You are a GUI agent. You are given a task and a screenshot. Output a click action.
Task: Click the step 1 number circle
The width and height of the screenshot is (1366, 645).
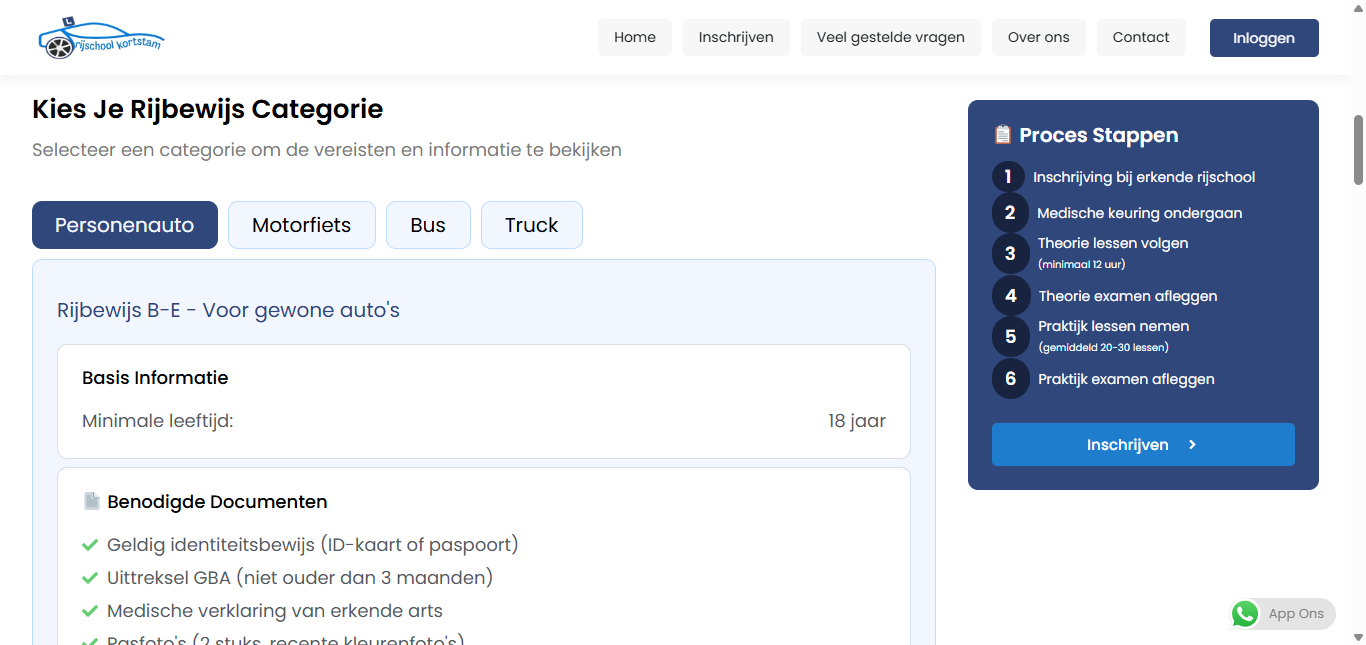(x=1008, y=177)
